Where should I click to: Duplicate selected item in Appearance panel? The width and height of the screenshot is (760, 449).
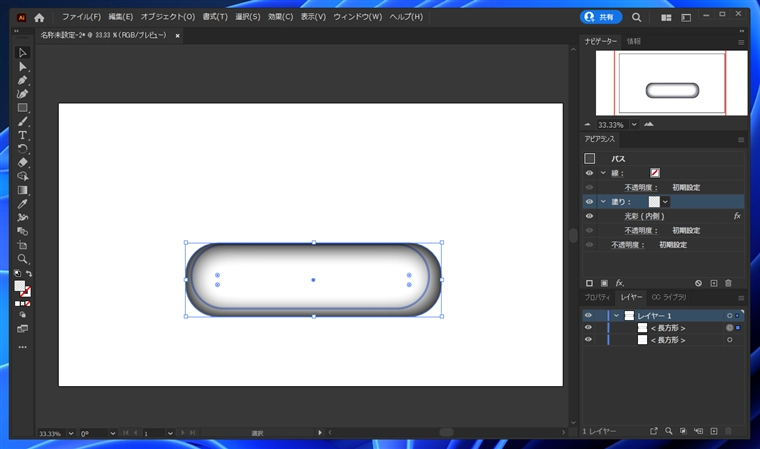[713, 283]
